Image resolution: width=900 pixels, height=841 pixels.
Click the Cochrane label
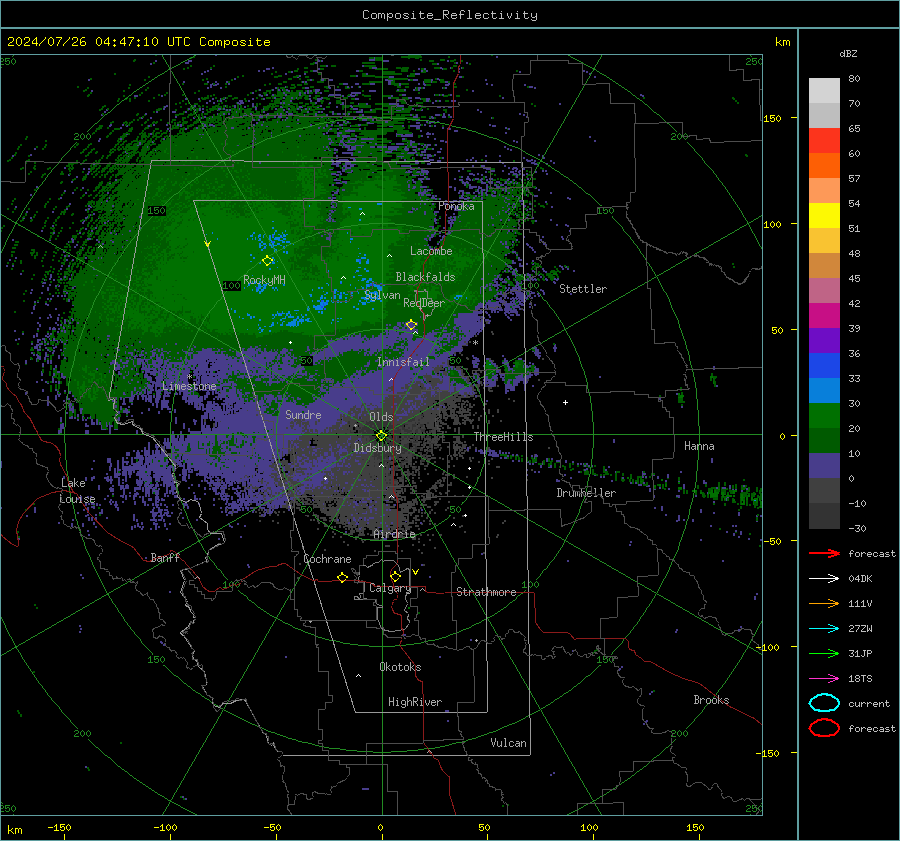(327, 559)
